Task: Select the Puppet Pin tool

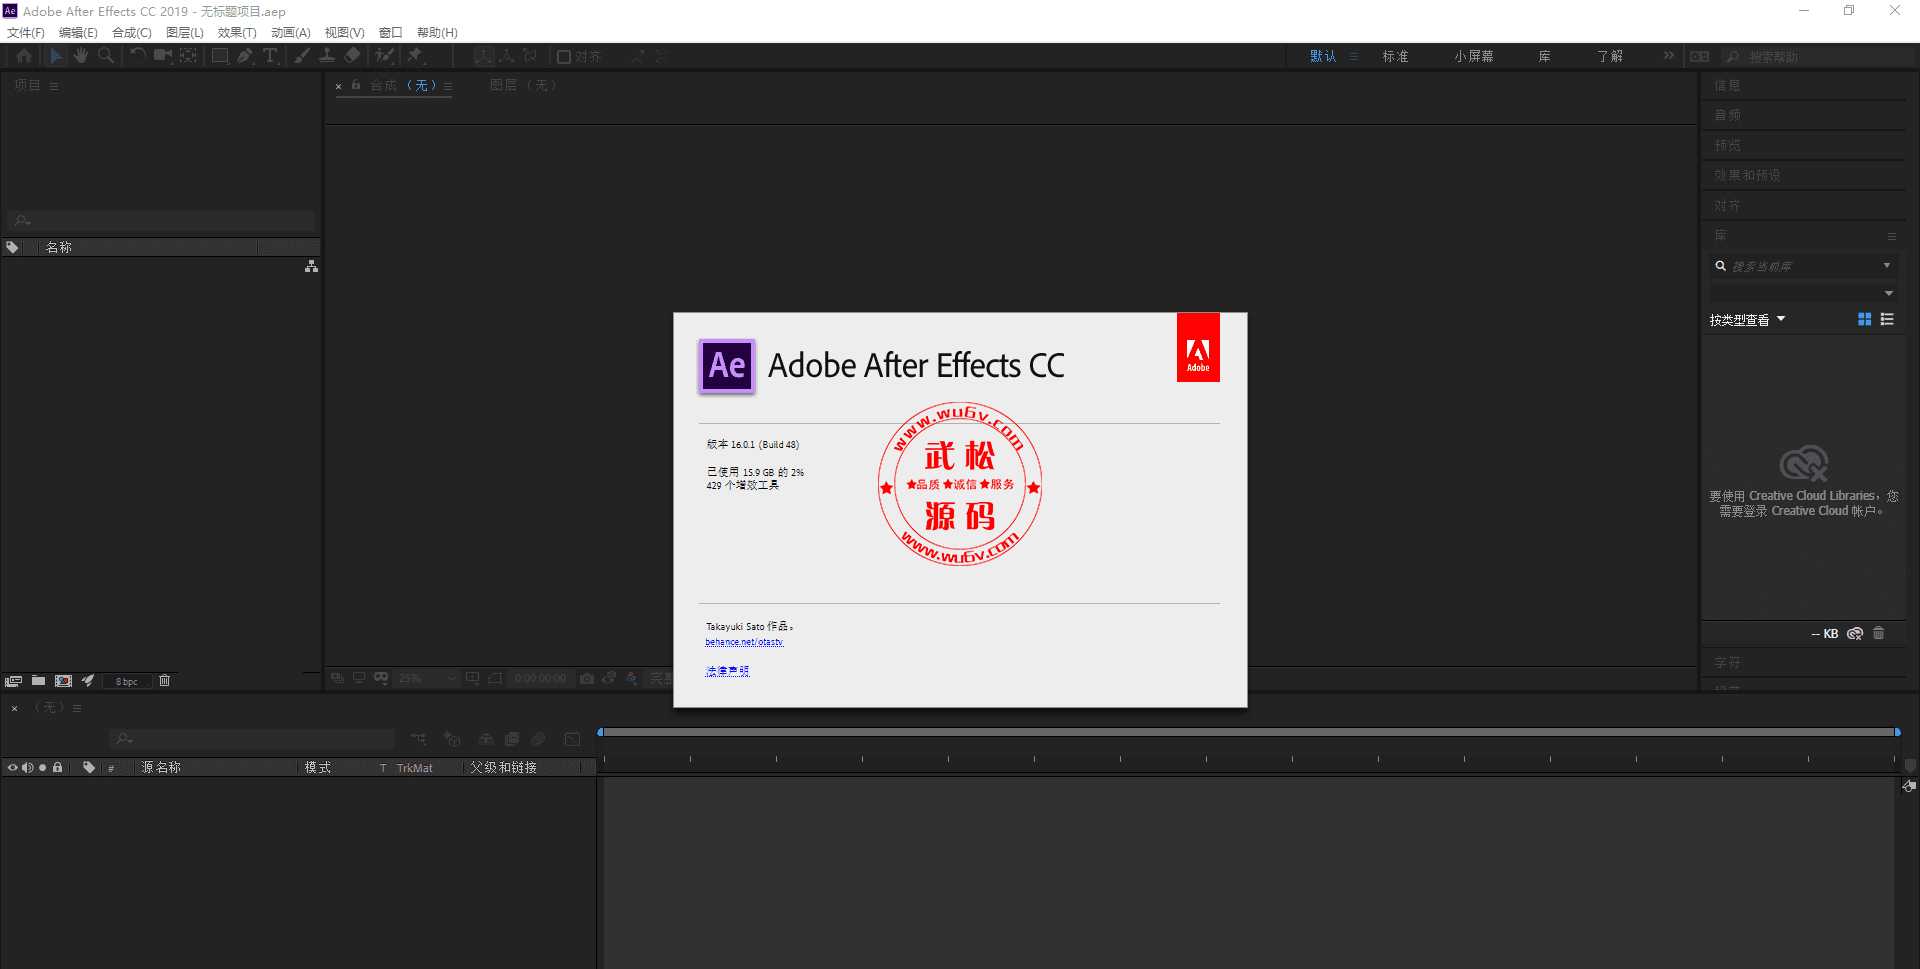Action: pos(415,56)
